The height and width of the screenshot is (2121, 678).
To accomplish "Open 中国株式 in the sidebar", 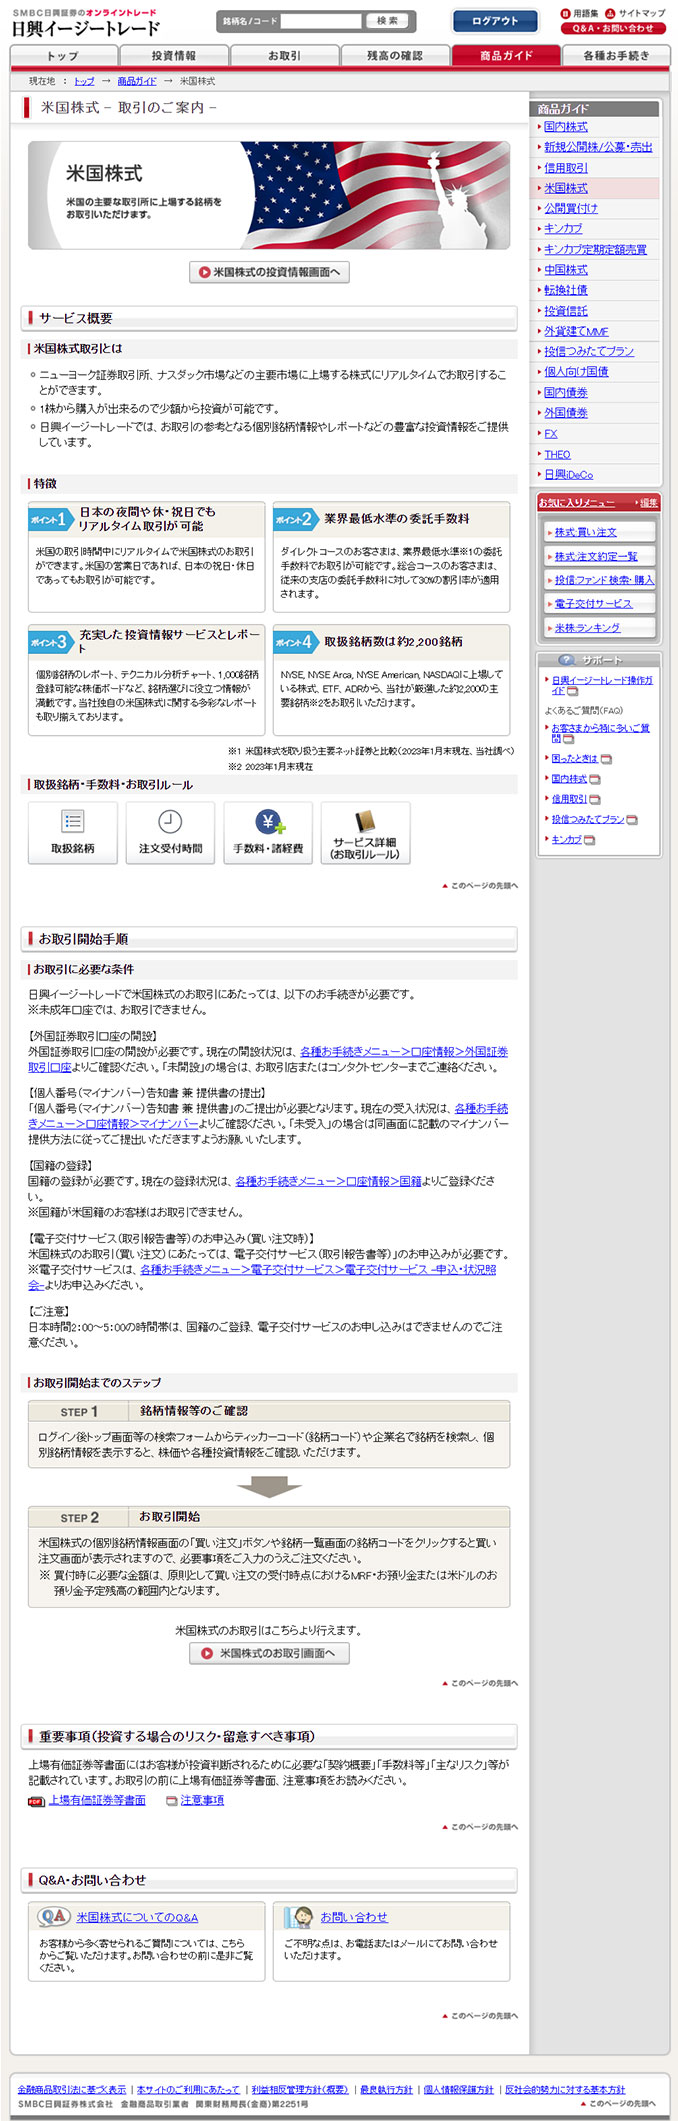I will (566, 270).
